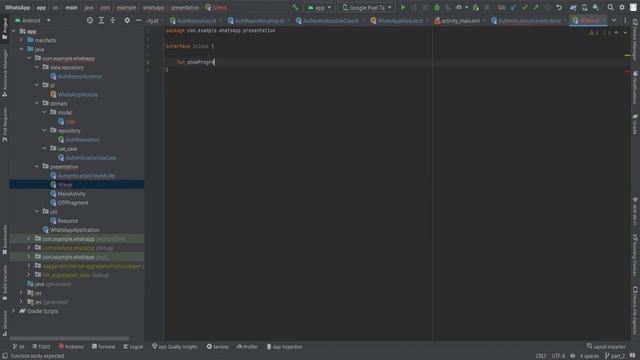Screen dimensions: 640x360
Task: Open the Build Variants side panel
Action: point(4,282)
